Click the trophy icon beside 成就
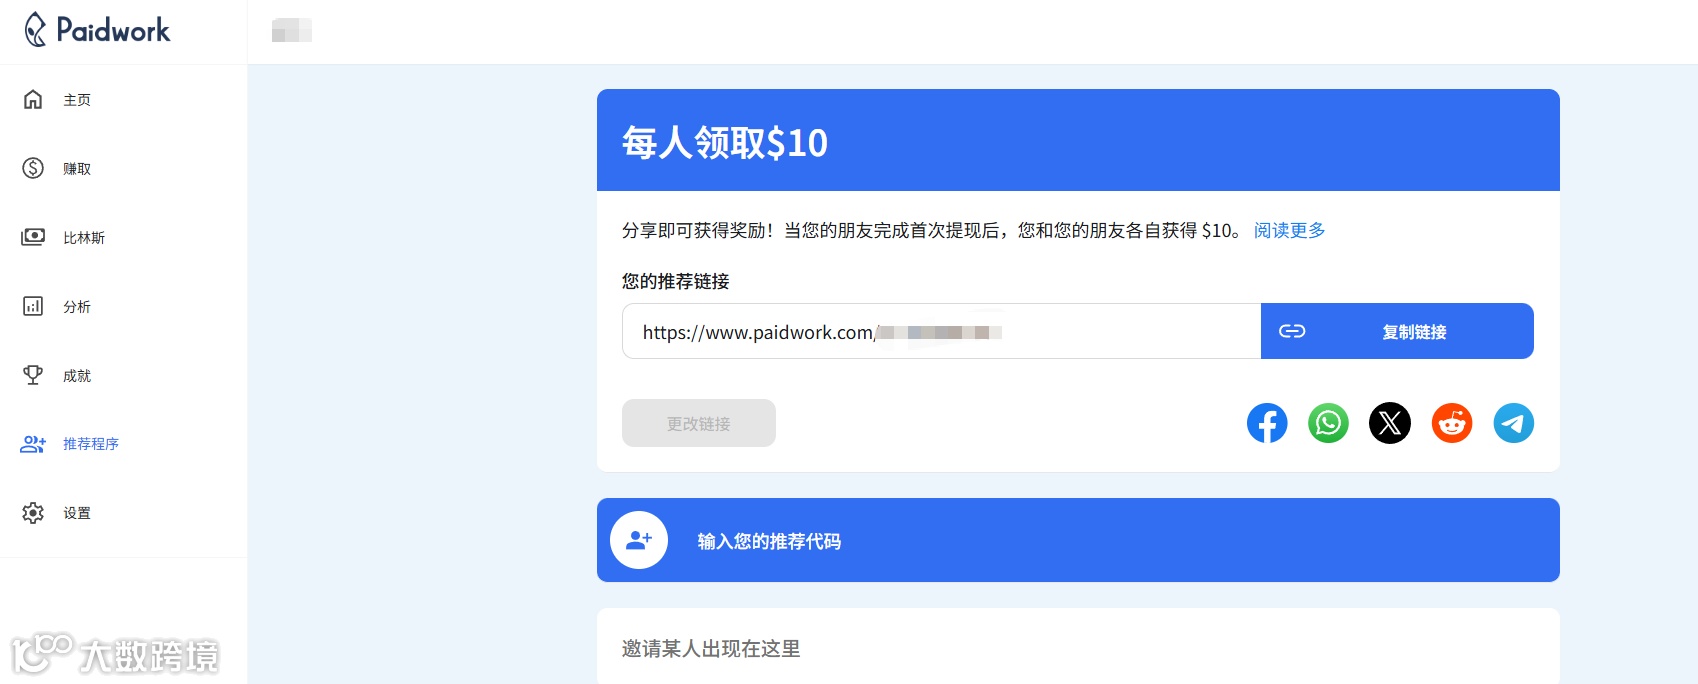The image size is (1698, 684). click(33, 375)
